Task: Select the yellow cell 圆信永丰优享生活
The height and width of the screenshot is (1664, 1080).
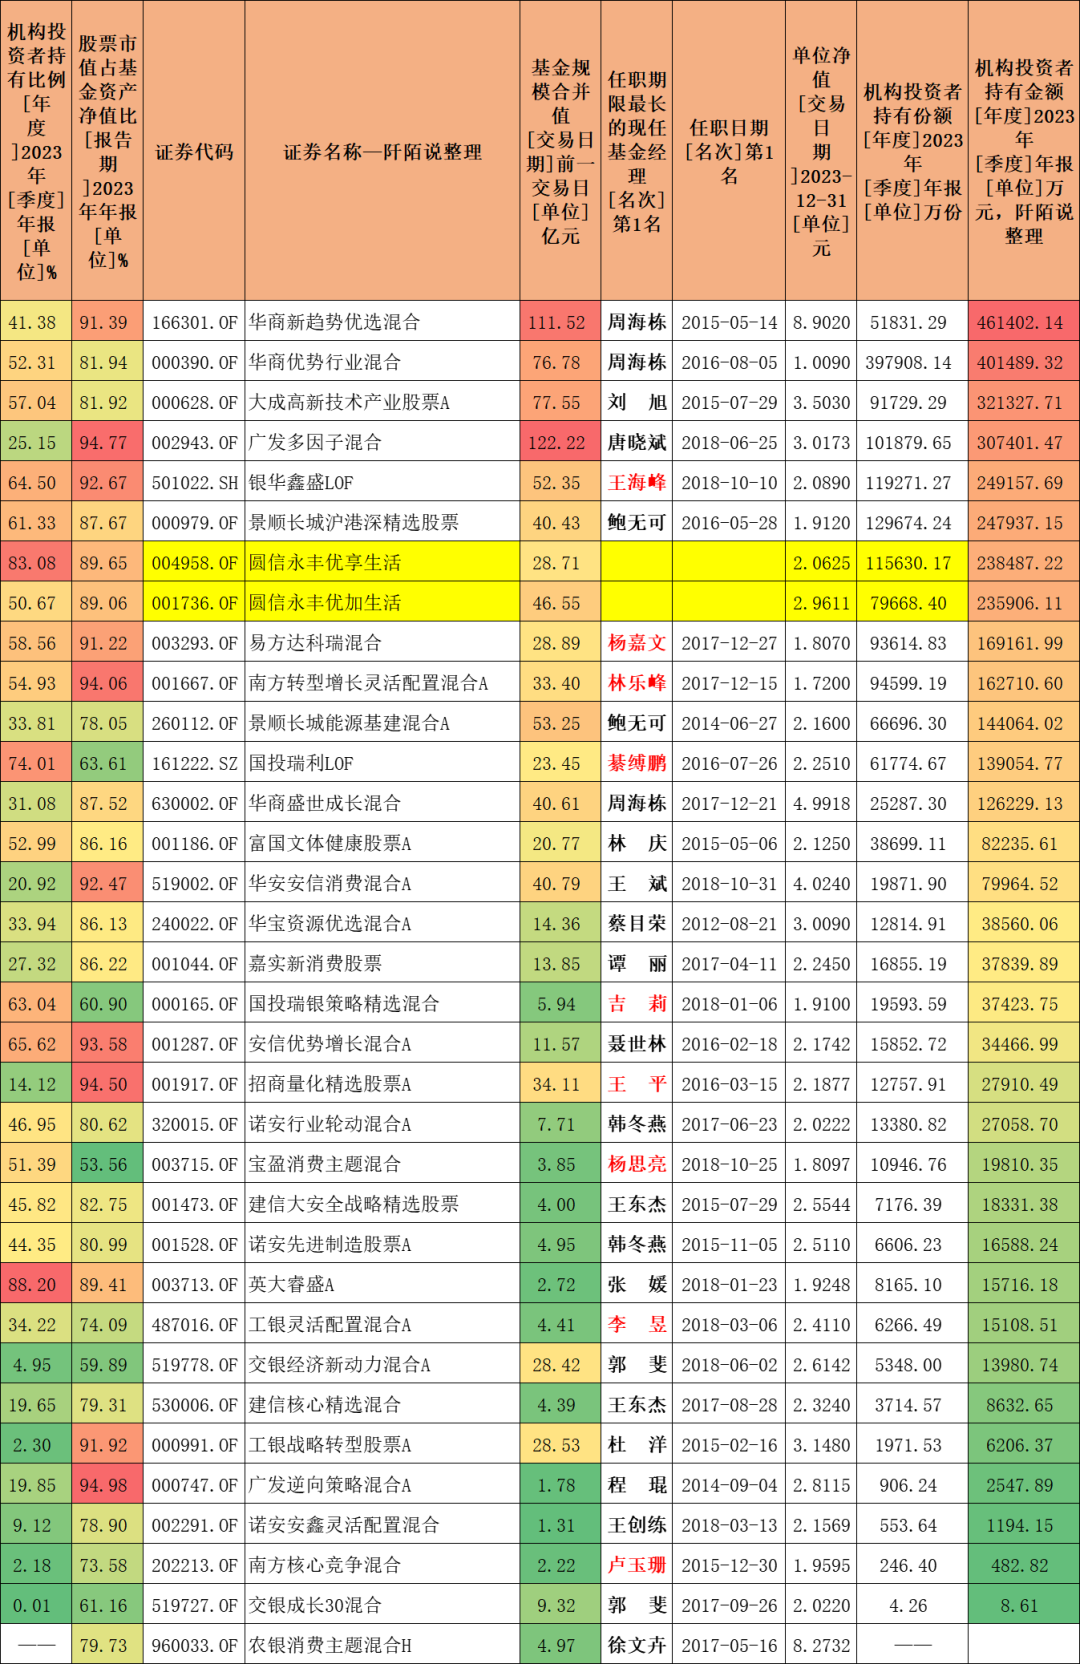Action: point(382,563)
